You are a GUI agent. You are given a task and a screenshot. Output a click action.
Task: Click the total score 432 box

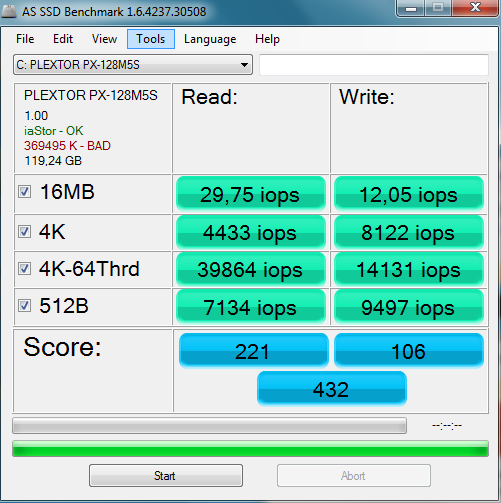[332, 389]
